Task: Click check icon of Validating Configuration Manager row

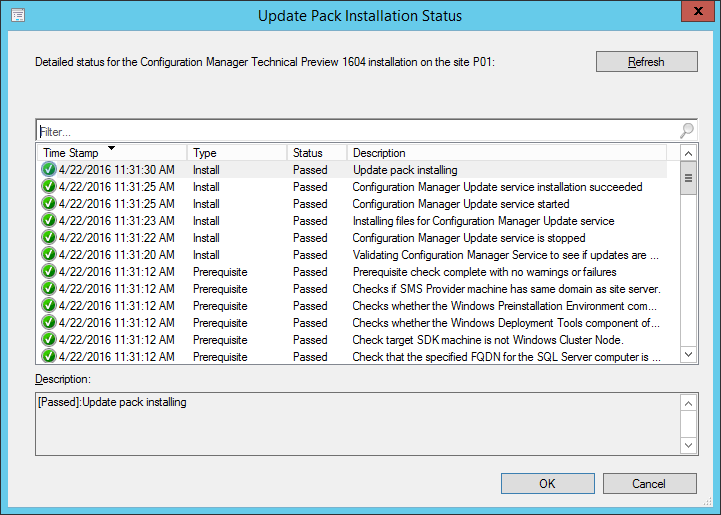Action: [x=49, y=254]
